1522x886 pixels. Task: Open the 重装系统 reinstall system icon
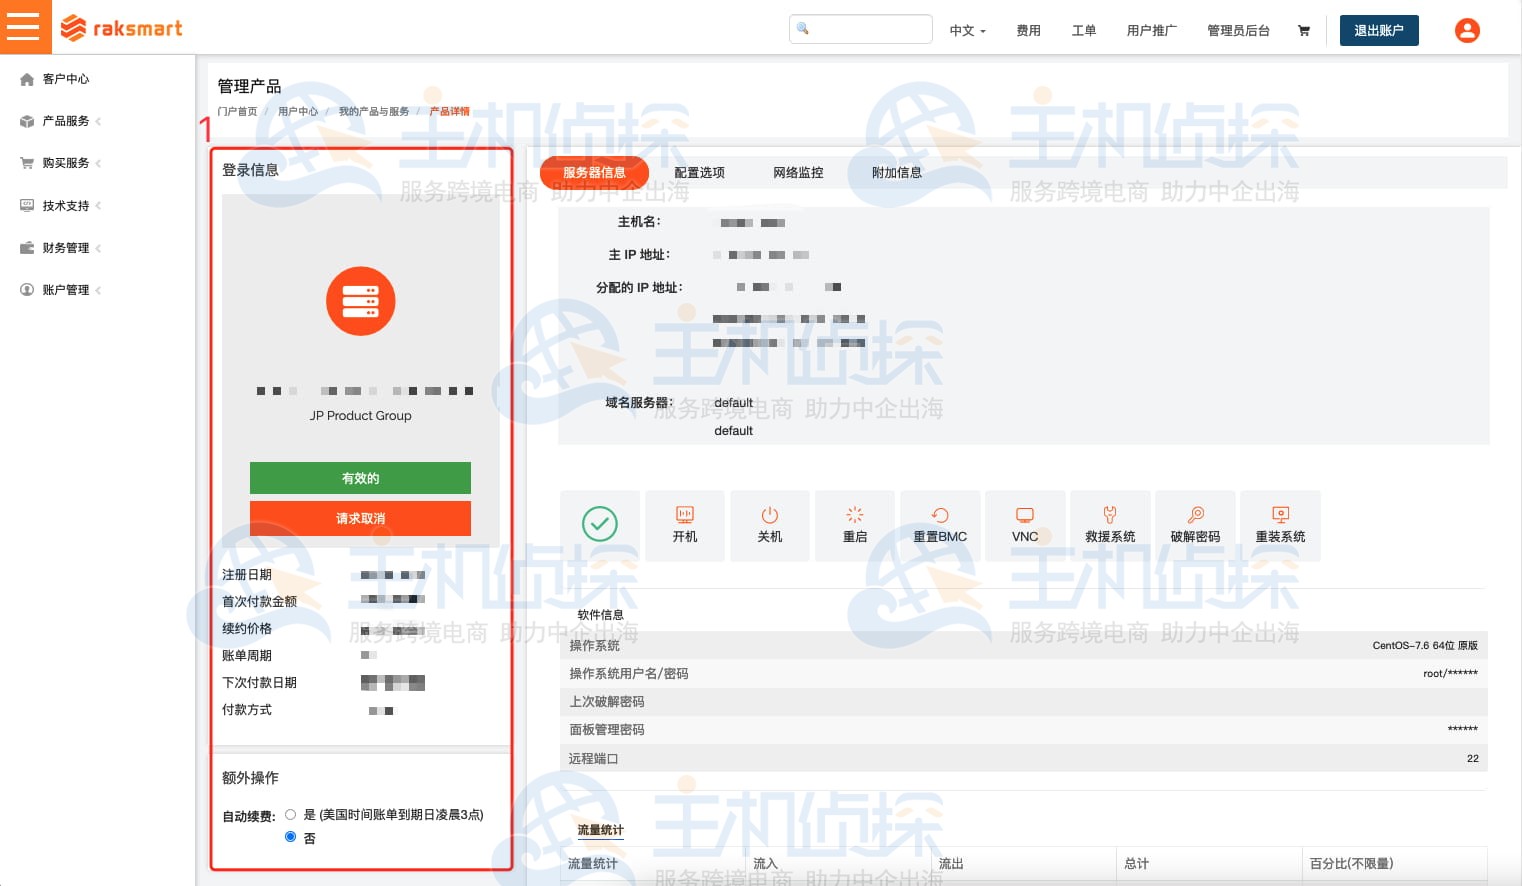point(1280,525)
